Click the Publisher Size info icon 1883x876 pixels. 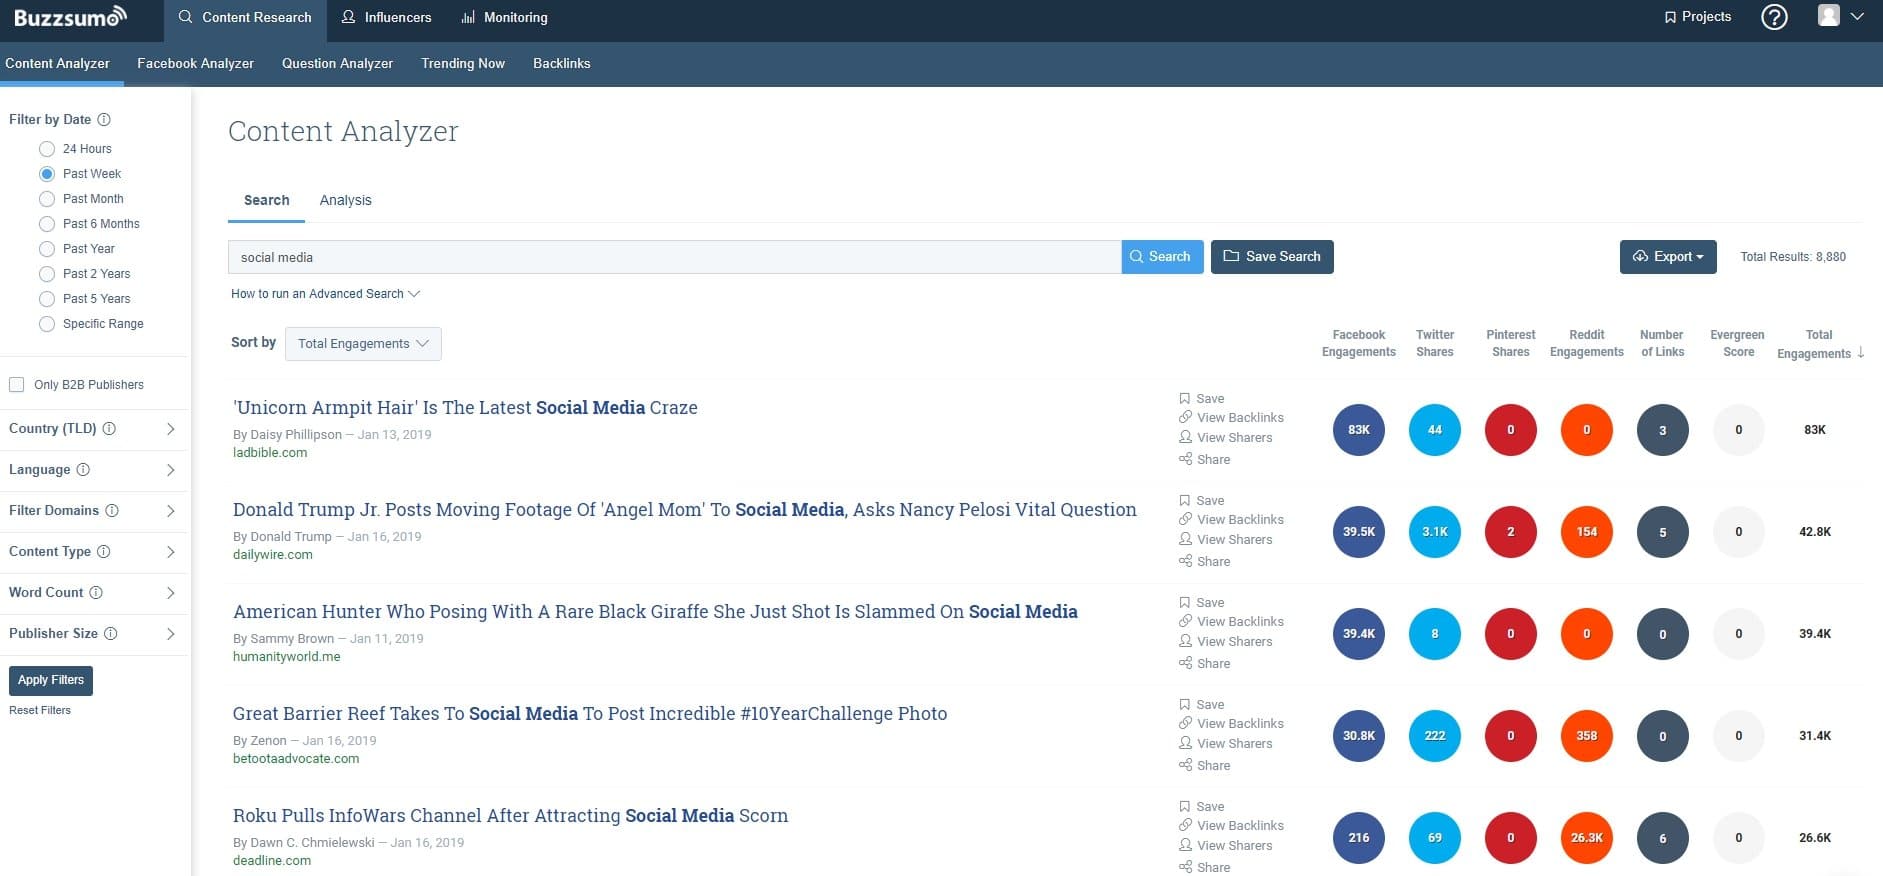pyautogui.click(x=111, y=633)
